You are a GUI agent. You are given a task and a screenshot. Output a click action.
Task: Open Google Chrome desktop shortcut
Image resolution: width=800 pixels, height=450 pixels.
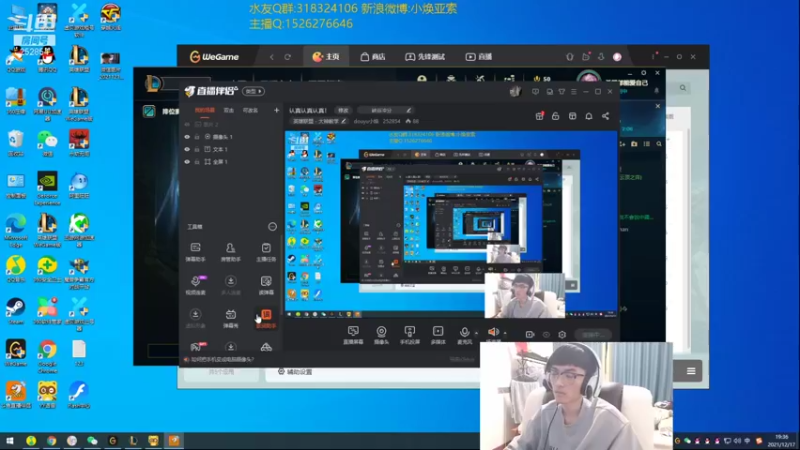point(47,356)
